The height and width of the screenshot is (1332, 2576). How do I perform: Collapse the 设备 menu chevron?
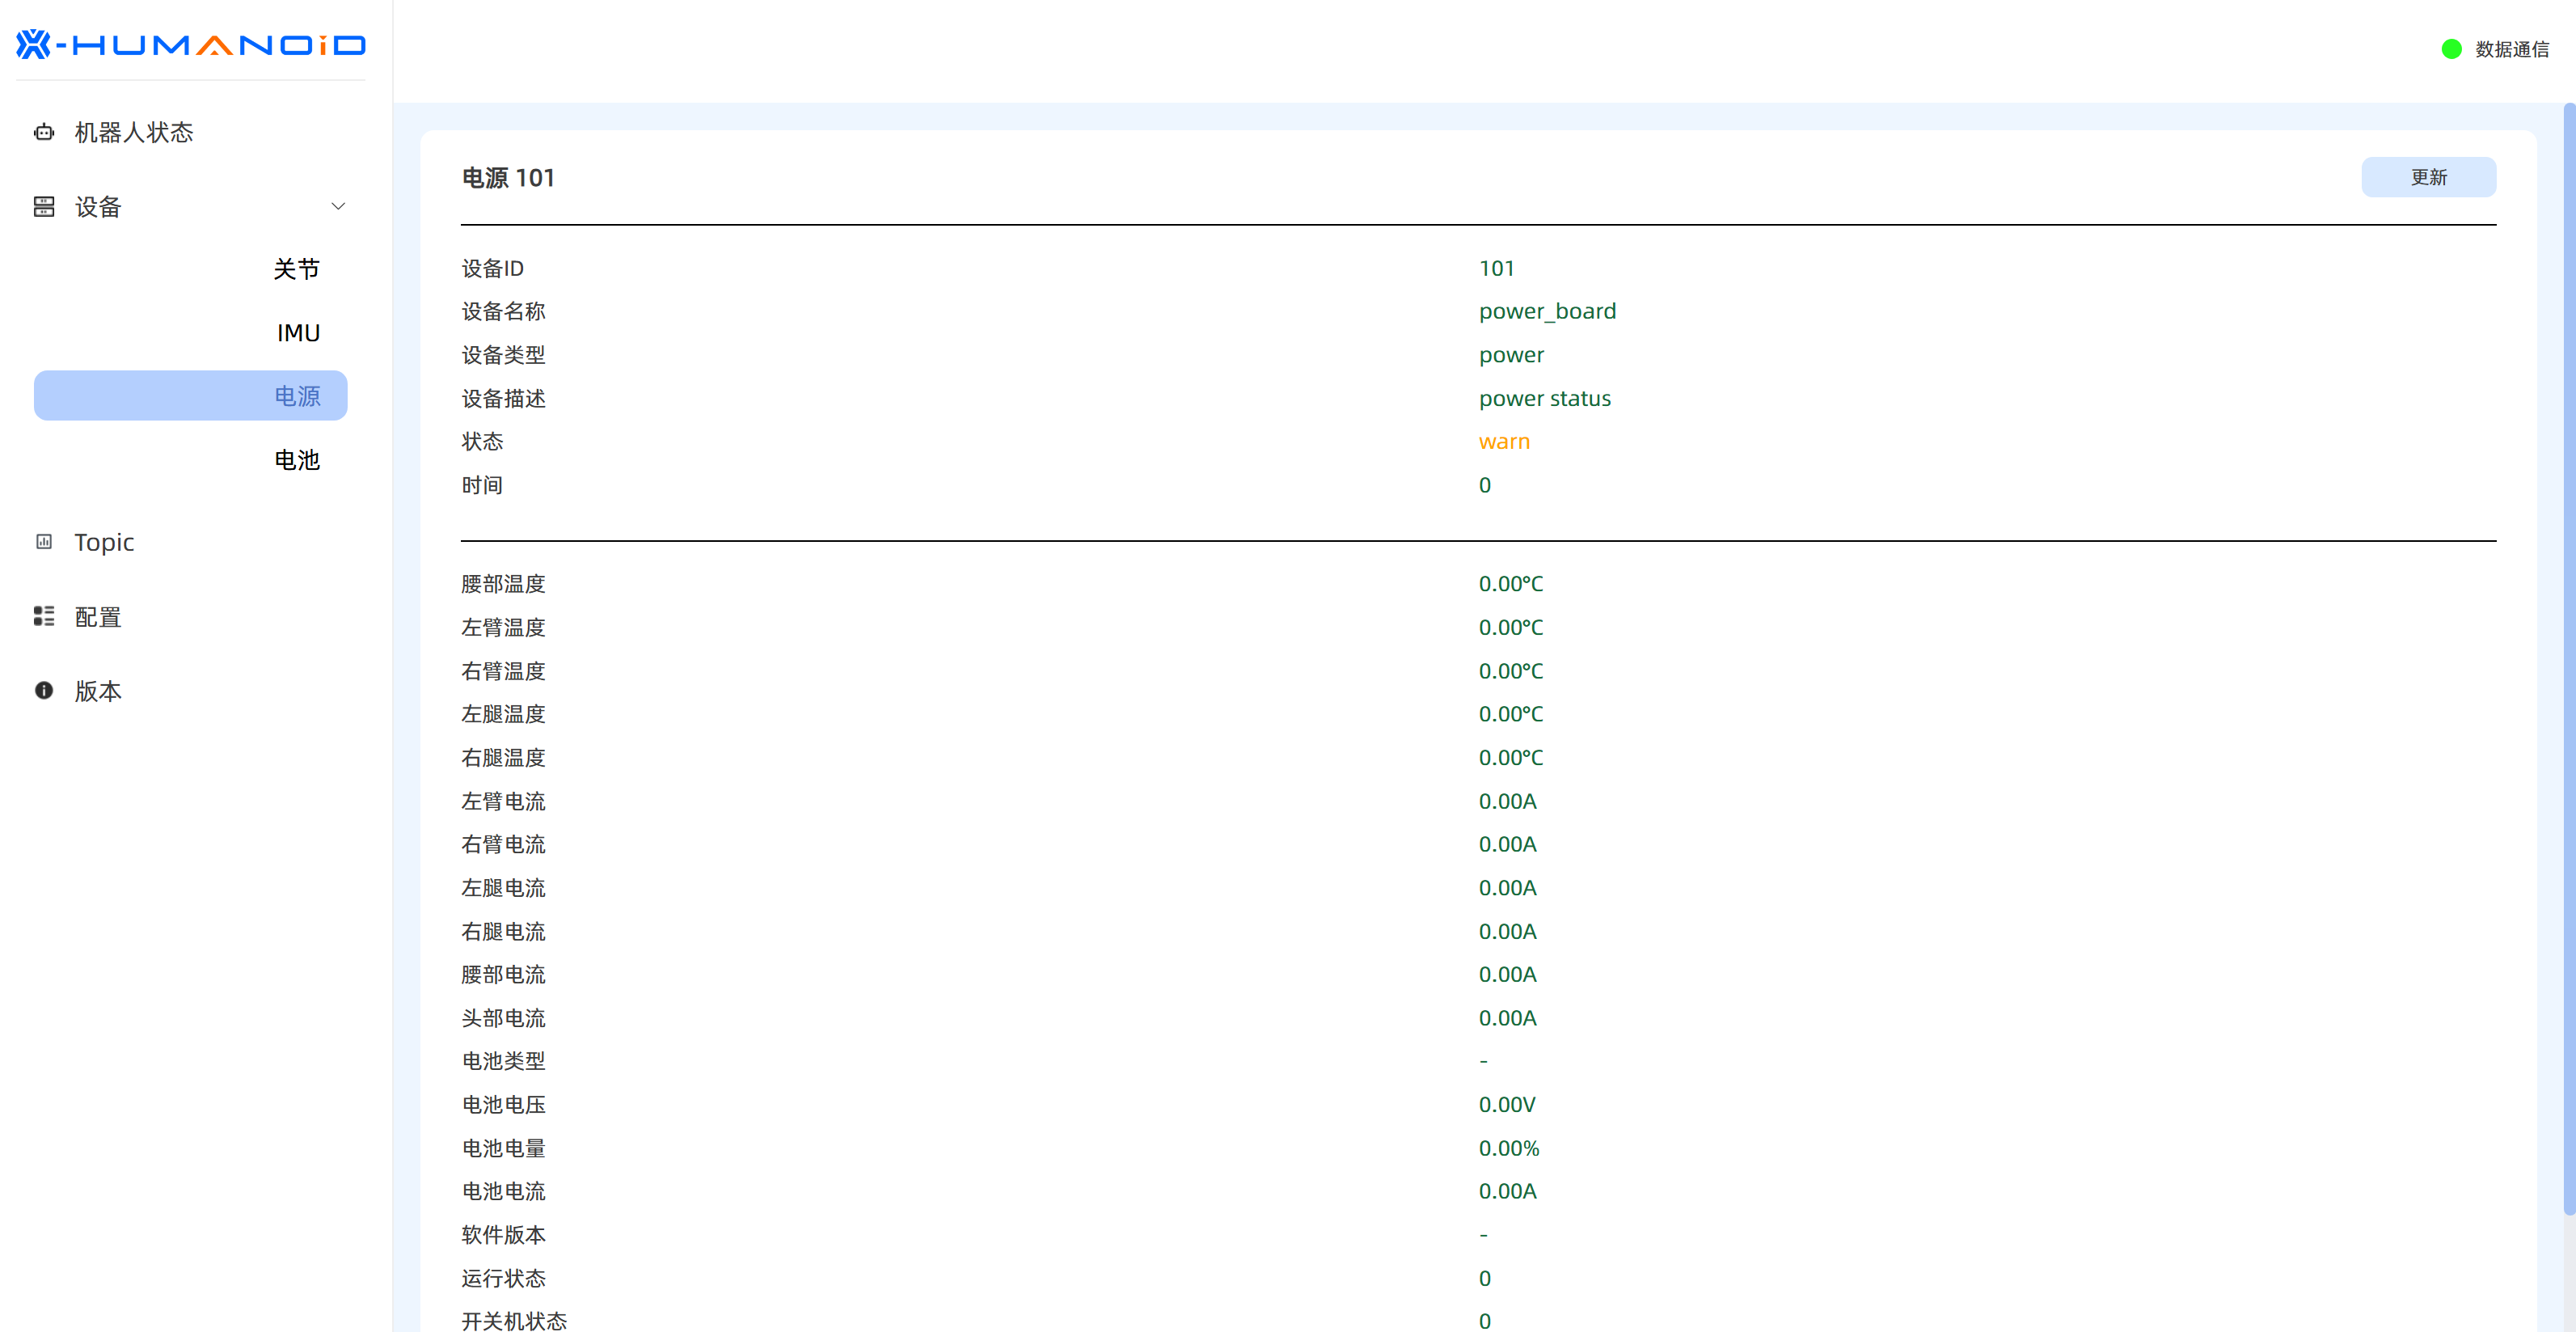(x=338, y=207)
